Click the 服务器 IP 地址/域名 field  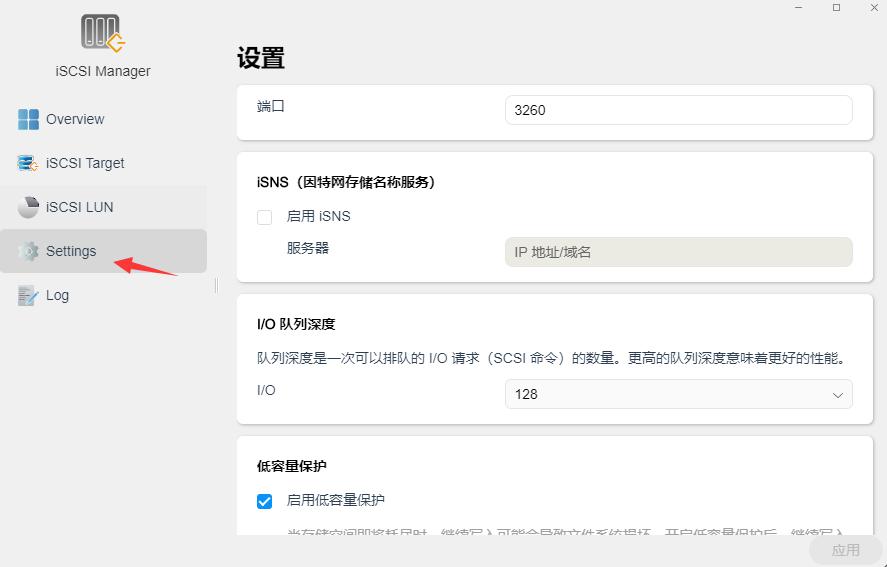tap(678, 252)
